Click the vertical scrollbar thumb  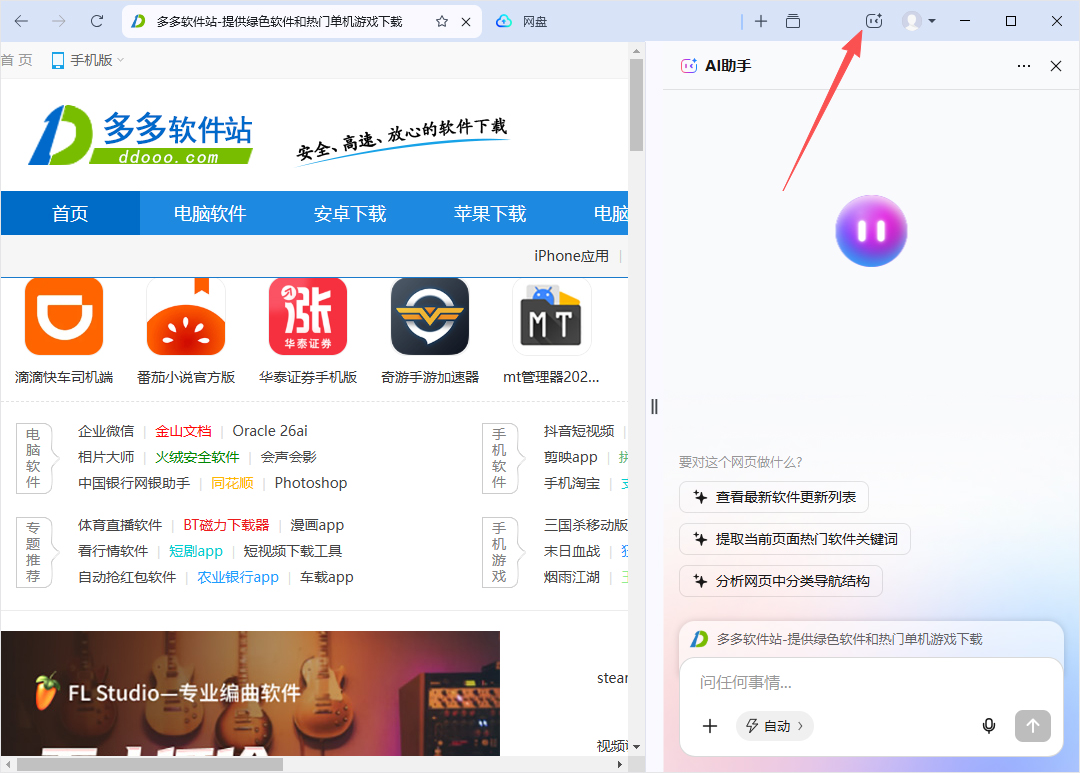pyautogui.click(x=636, y=105)
